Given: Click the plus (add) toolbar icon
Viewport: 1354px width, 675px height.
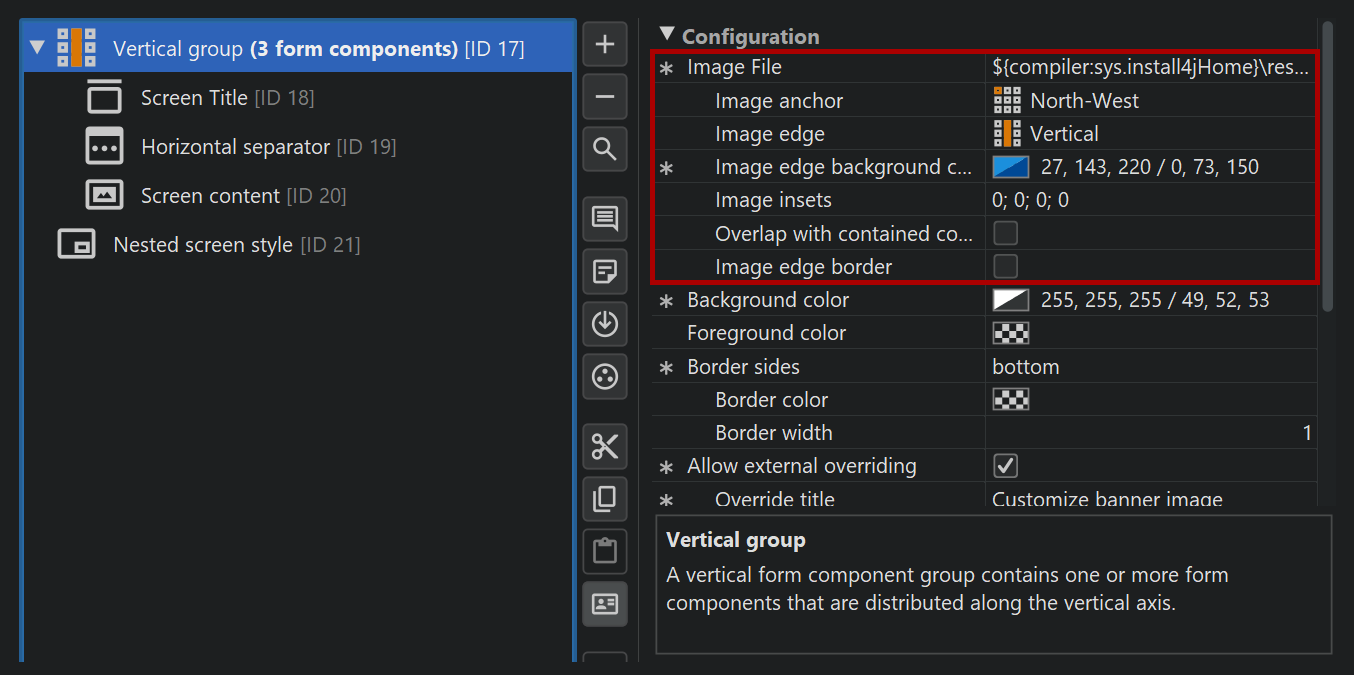Looking at the screenshot, I should (x=605, y=45).
